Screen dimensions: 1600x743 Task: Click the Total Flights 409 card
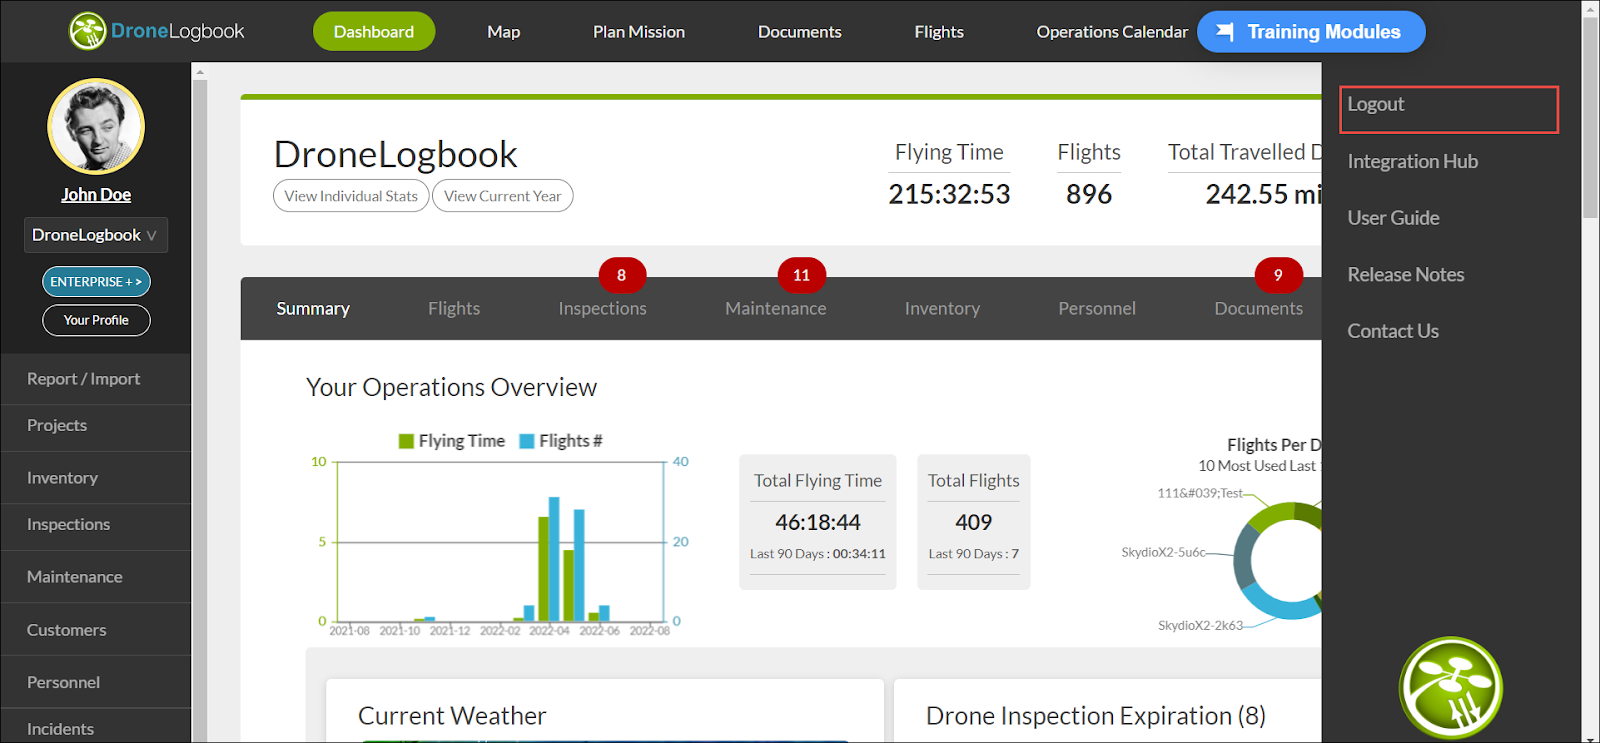tap(974, 521)
